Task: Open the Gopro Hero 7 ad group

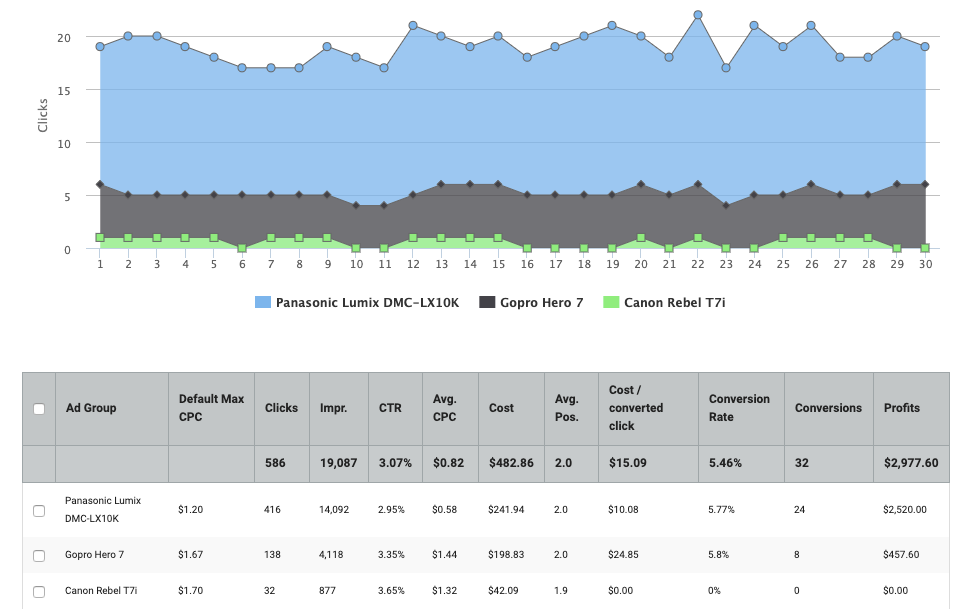Action: pyautogui.click(x=94, y=555)
